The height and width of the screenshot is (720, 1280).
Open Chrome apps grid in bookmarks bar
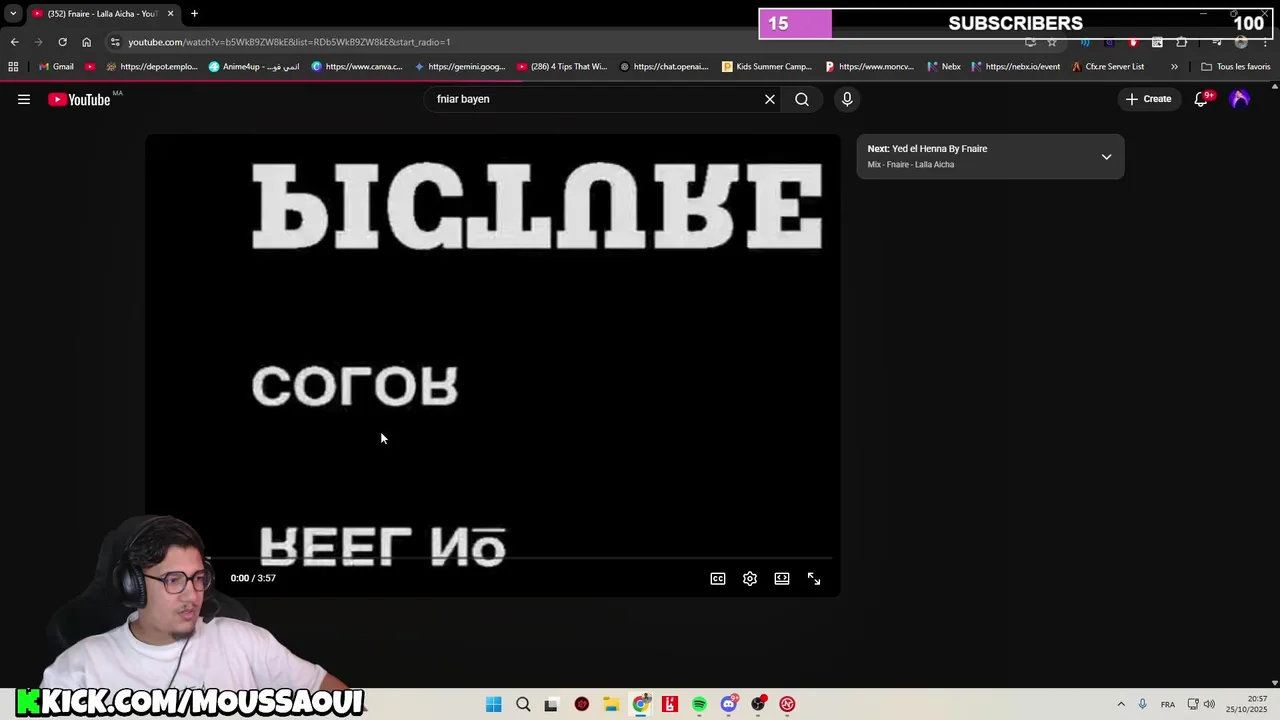tap(13, 67)
